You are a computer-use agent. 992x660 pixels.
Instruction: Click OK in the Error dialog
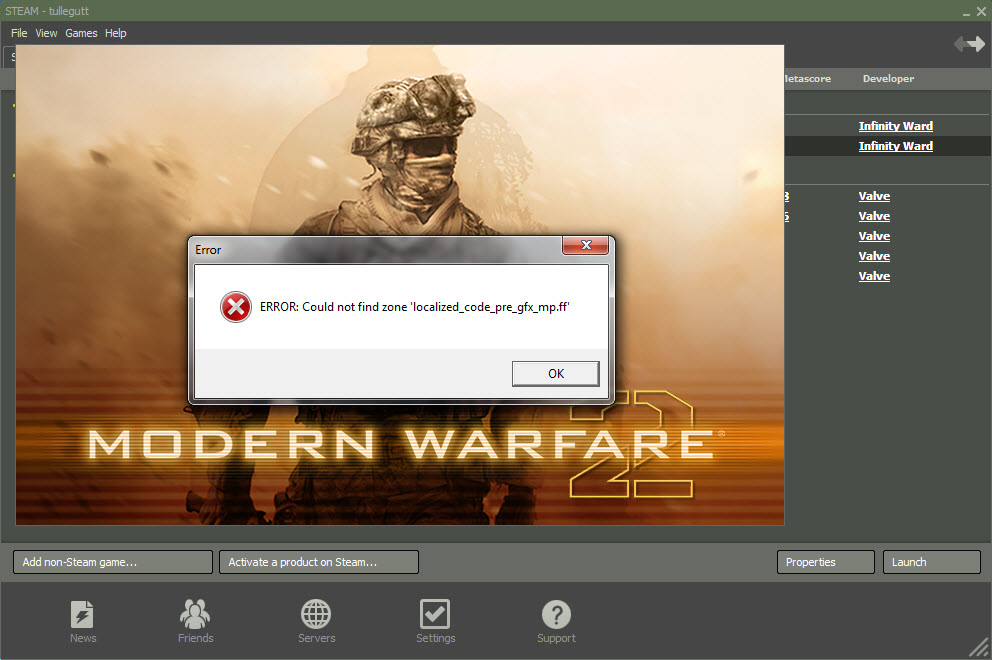point(555,373)
